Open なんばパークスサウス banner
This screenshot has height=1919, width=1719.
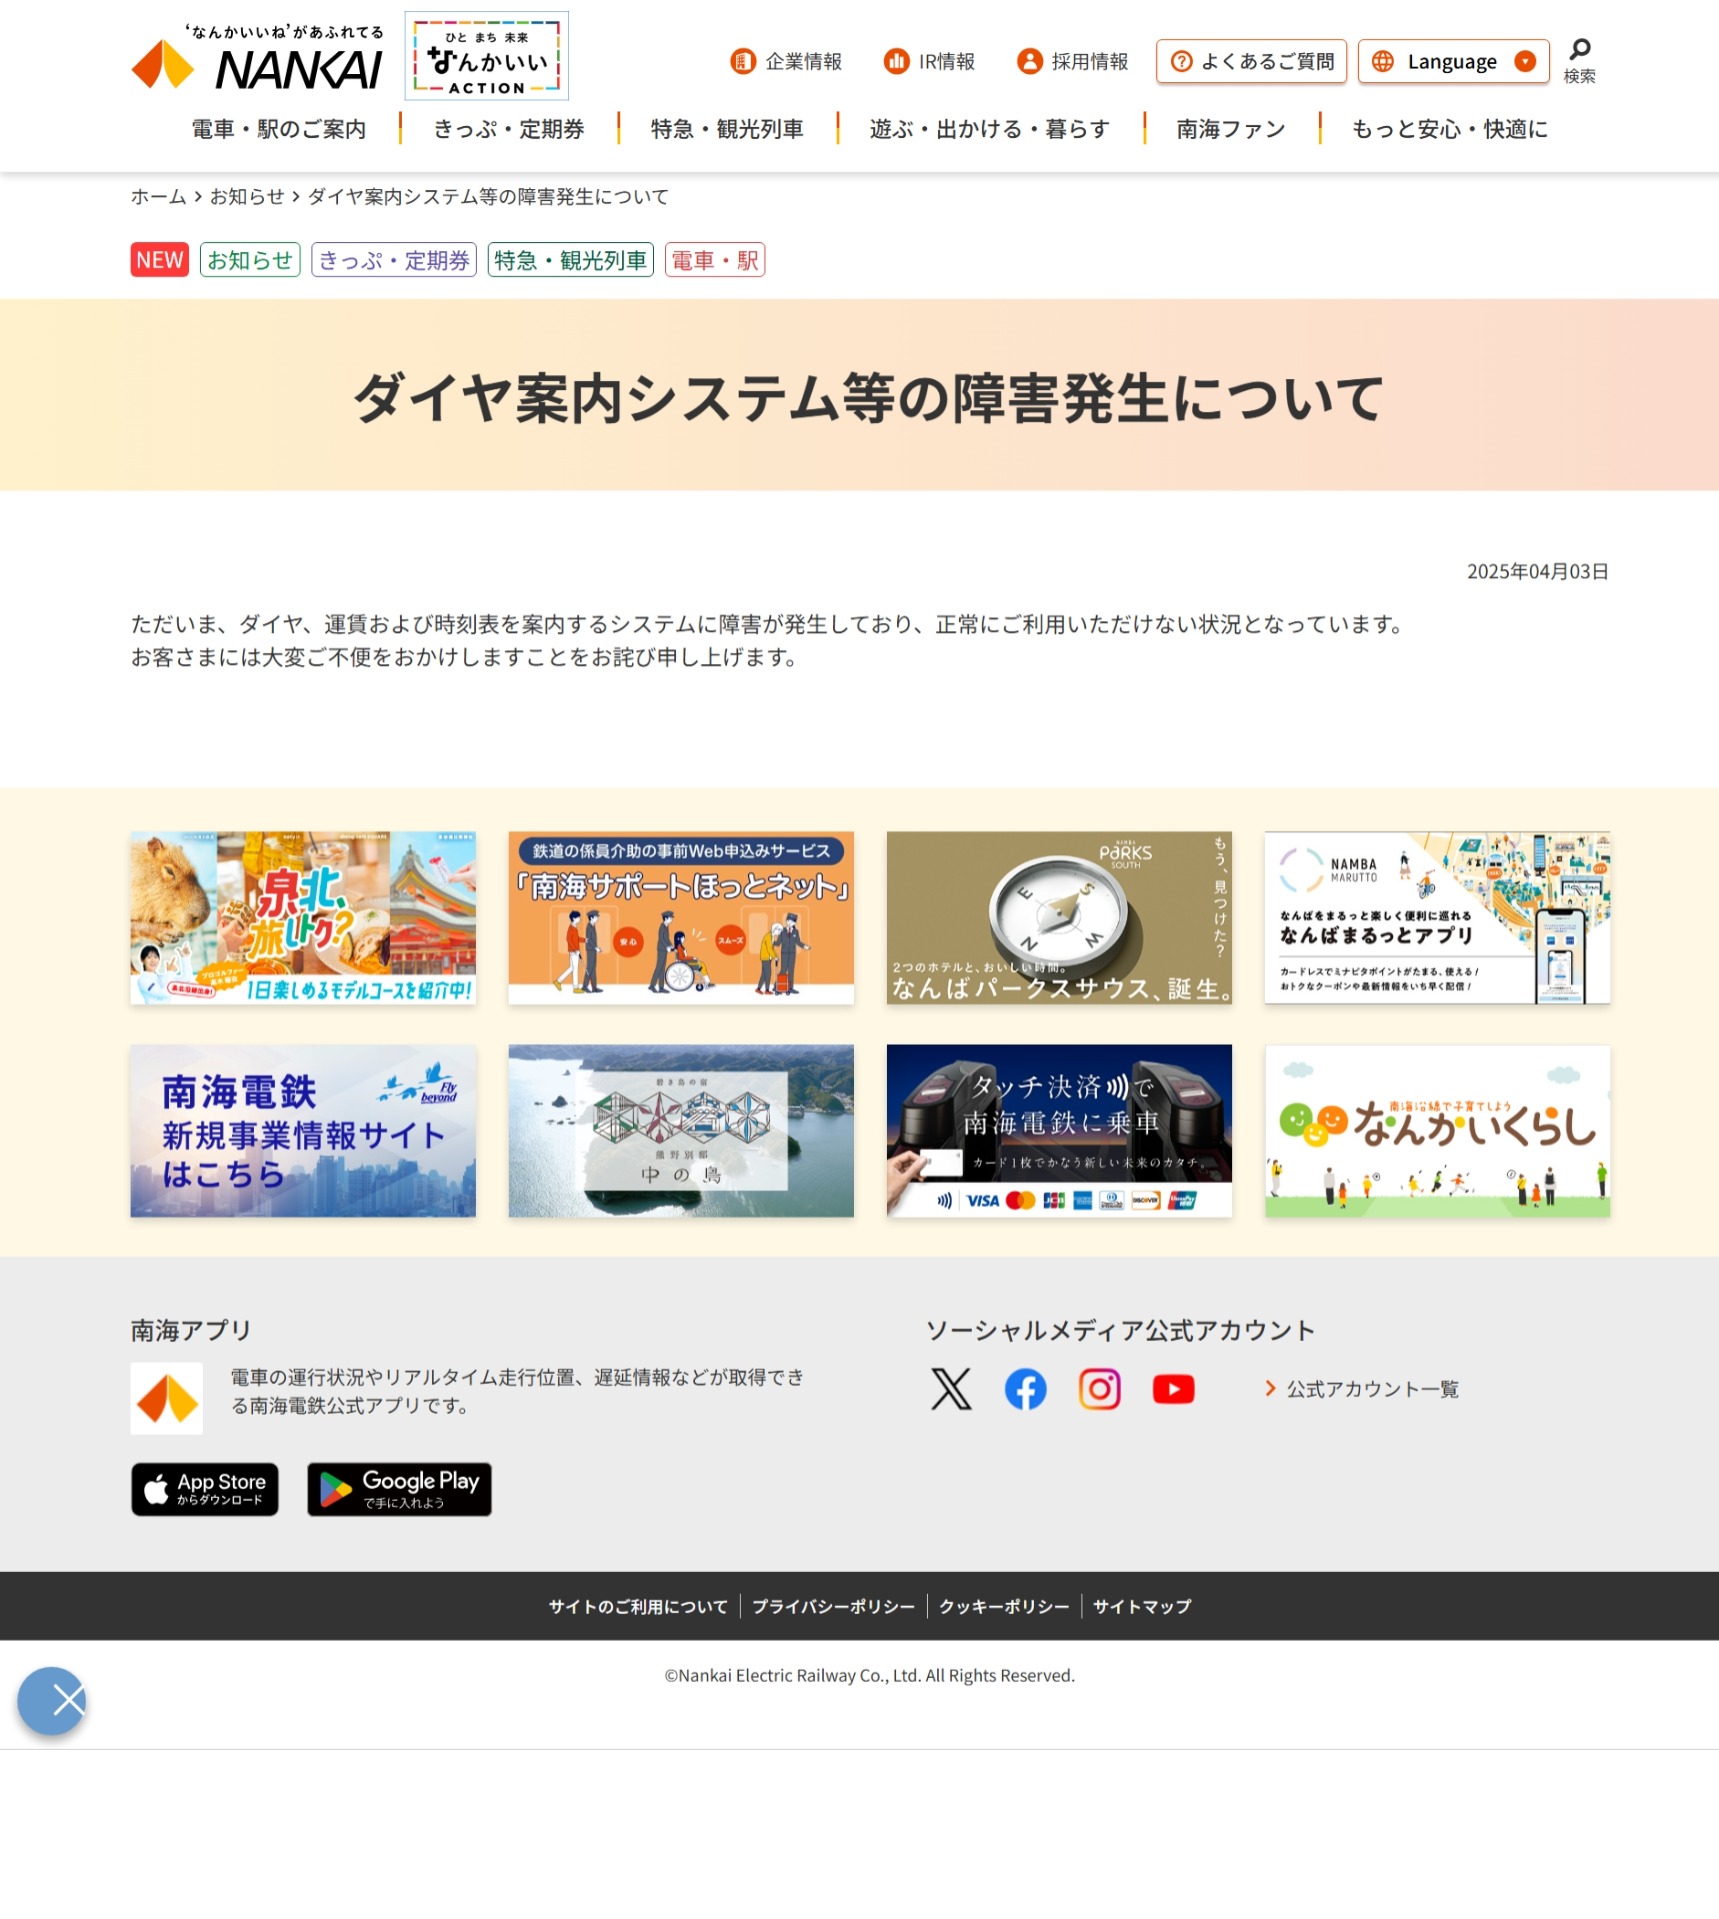(1059, 918)
